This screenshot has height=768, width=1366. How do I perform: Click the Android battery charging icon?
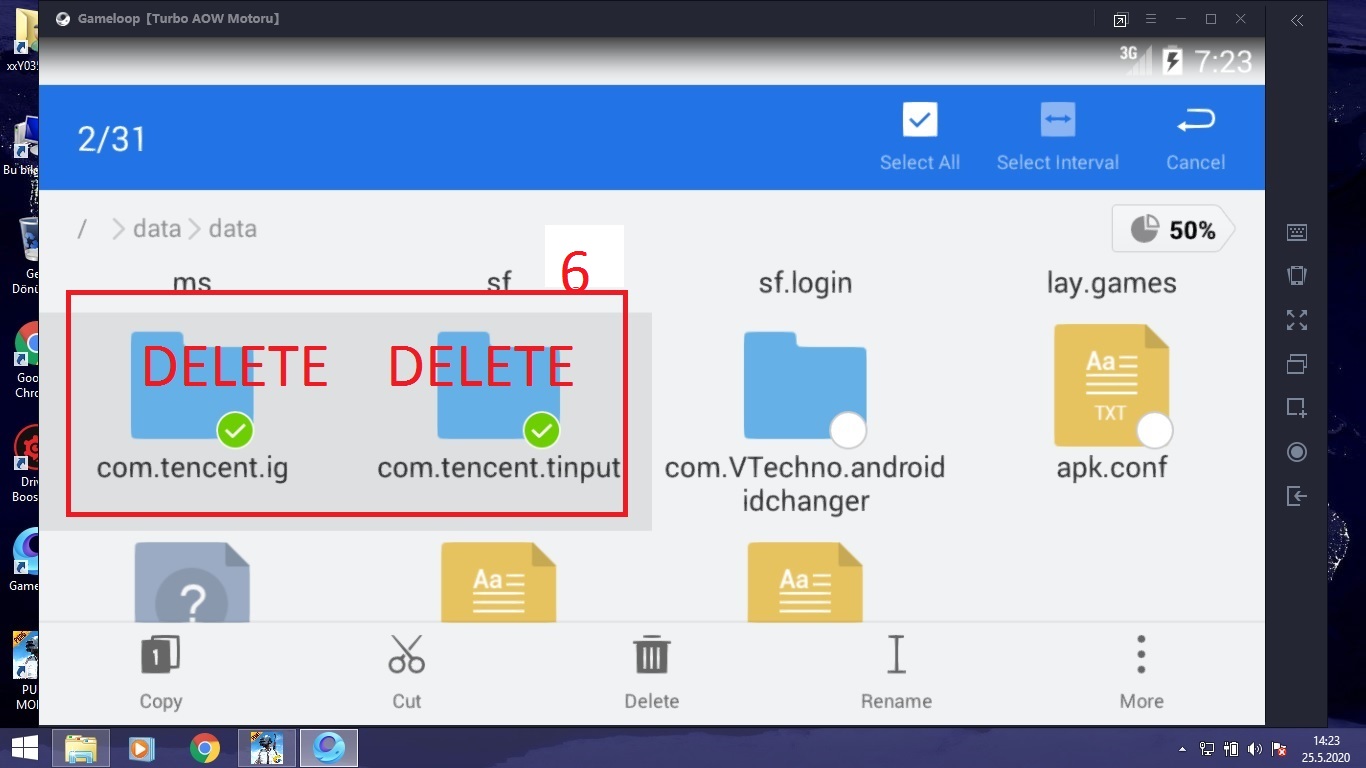[x=1172, y=61]
